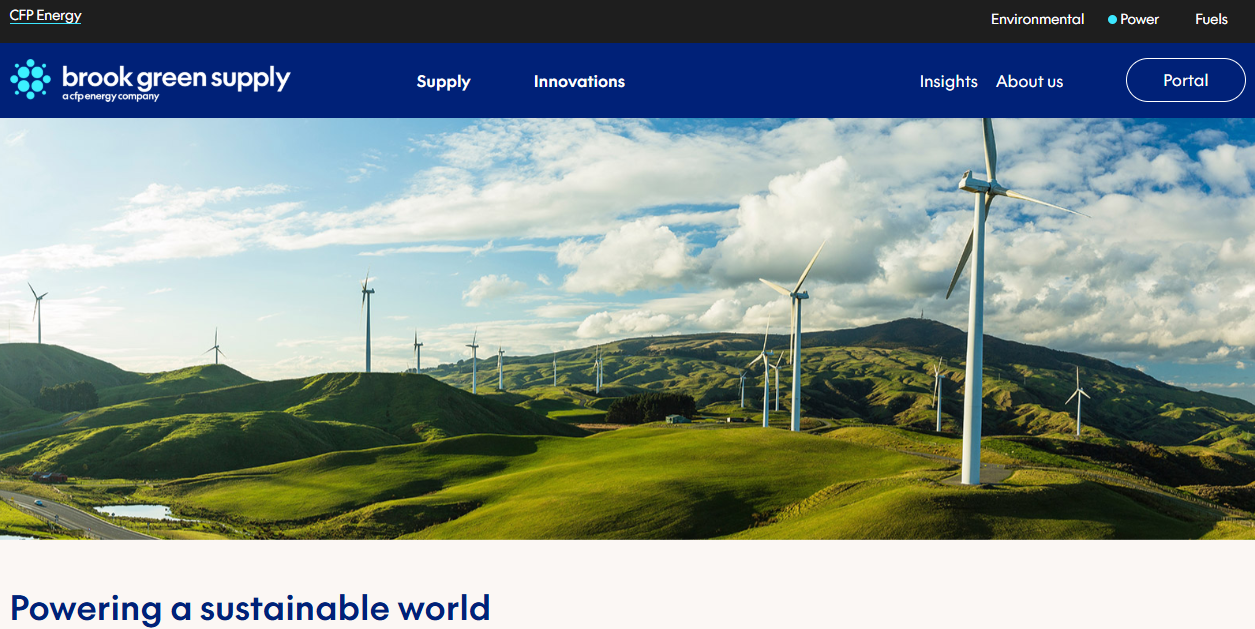Expand the Innovations dropdown in the navbar
Viewport: 1255px width, 629px height.
click(579, 81)
